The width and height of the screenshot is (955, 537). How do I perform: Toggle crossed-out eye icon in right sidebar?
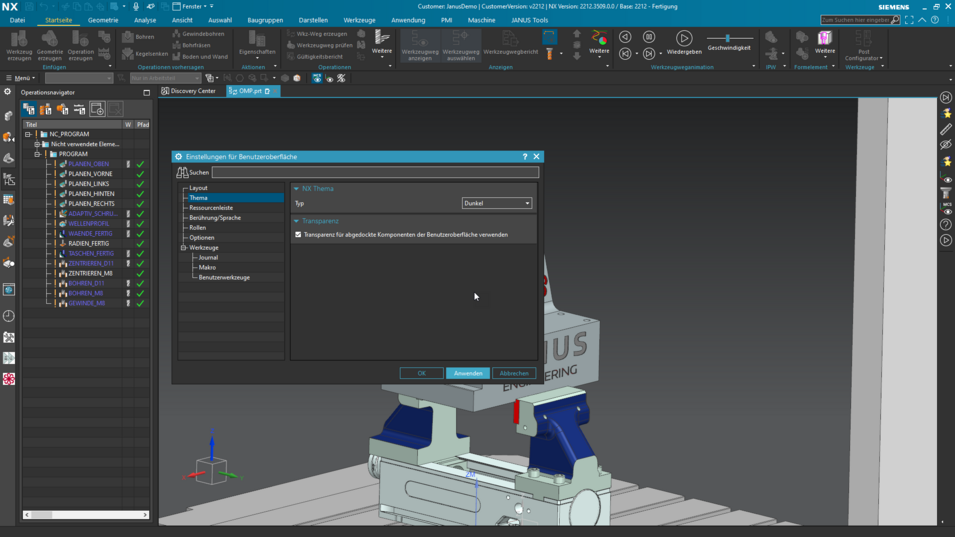946,145
